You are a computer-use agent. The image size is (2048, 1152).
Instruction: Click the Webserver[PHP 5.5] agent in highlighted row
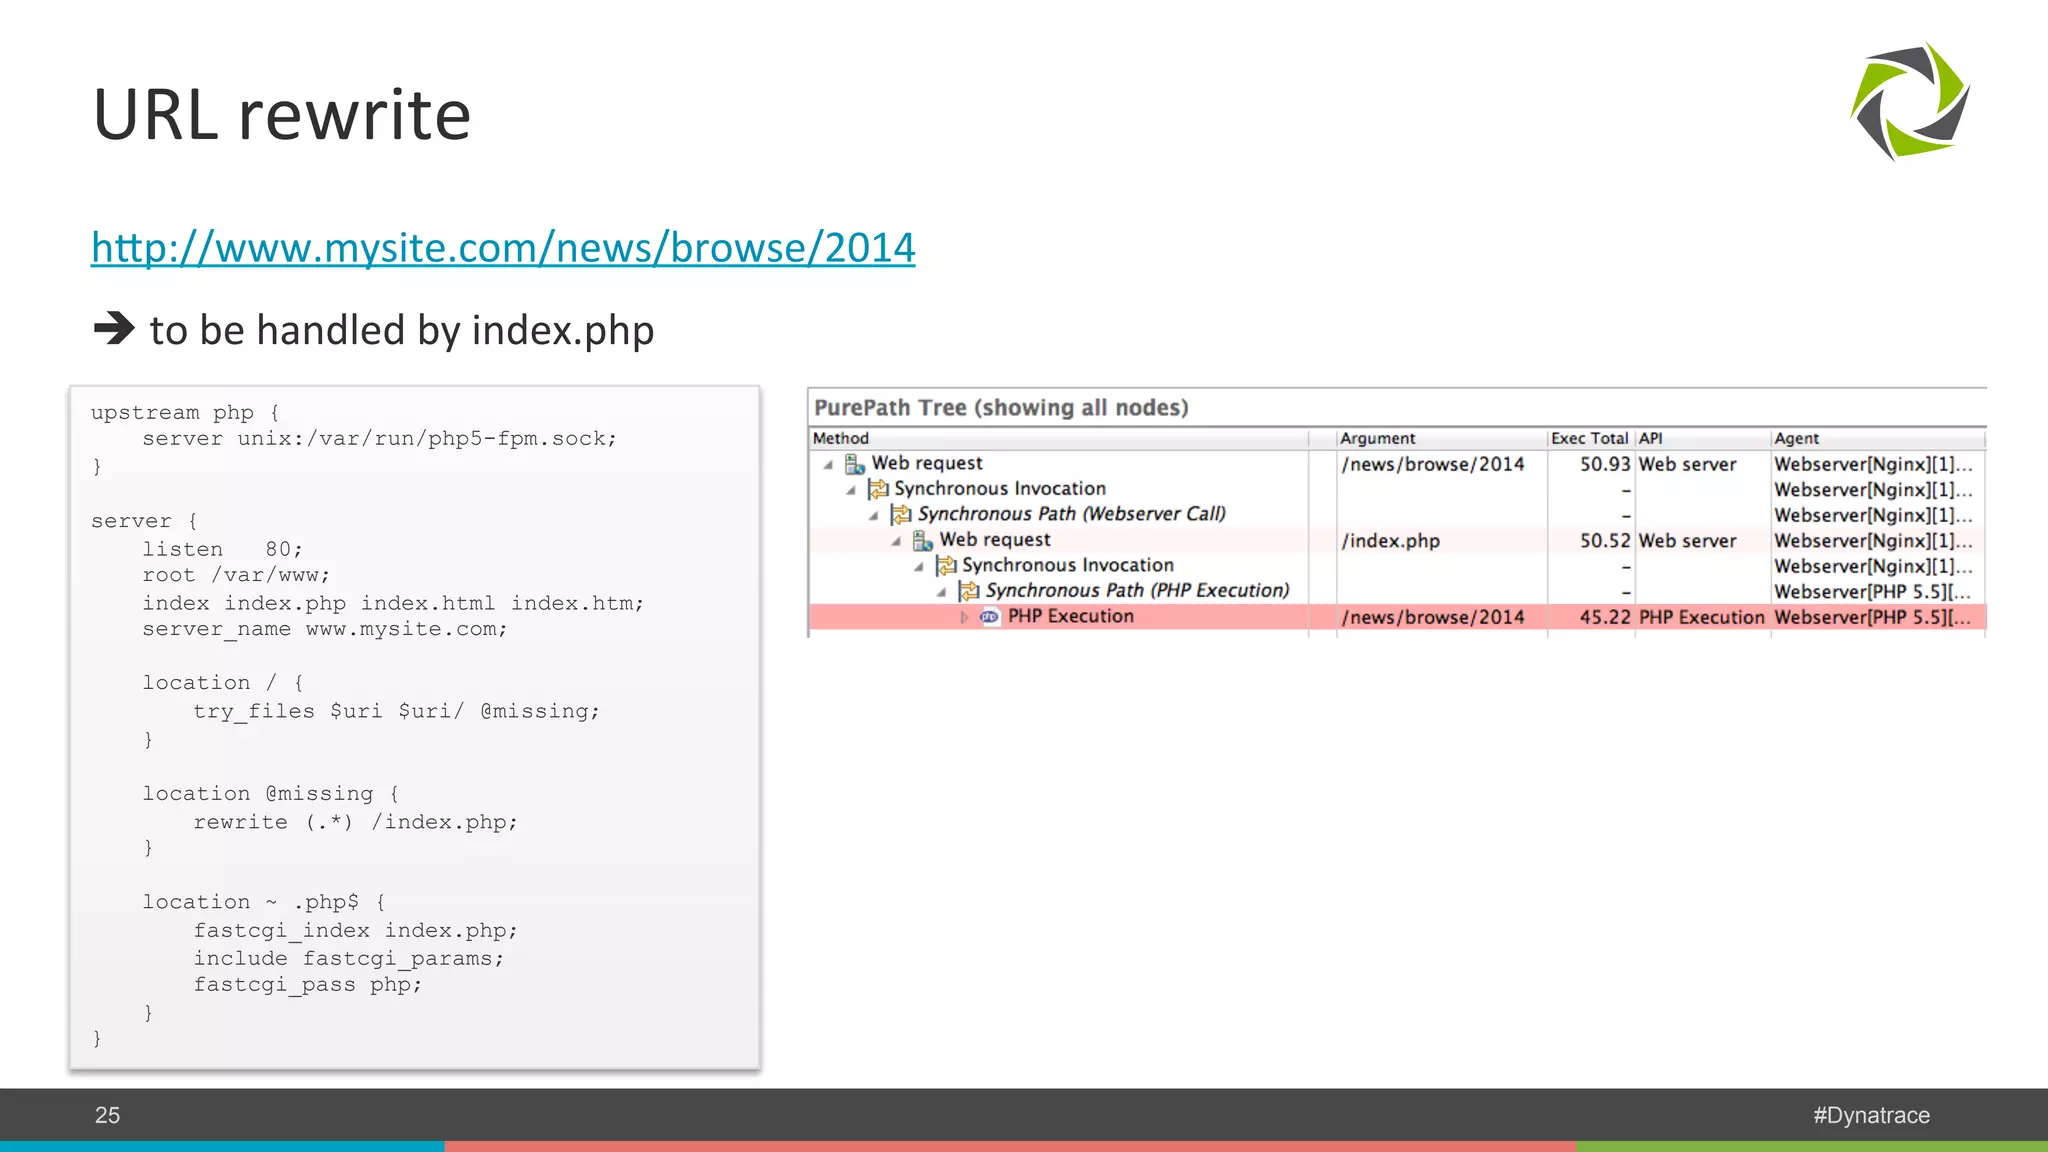[x=1872, y=617]
